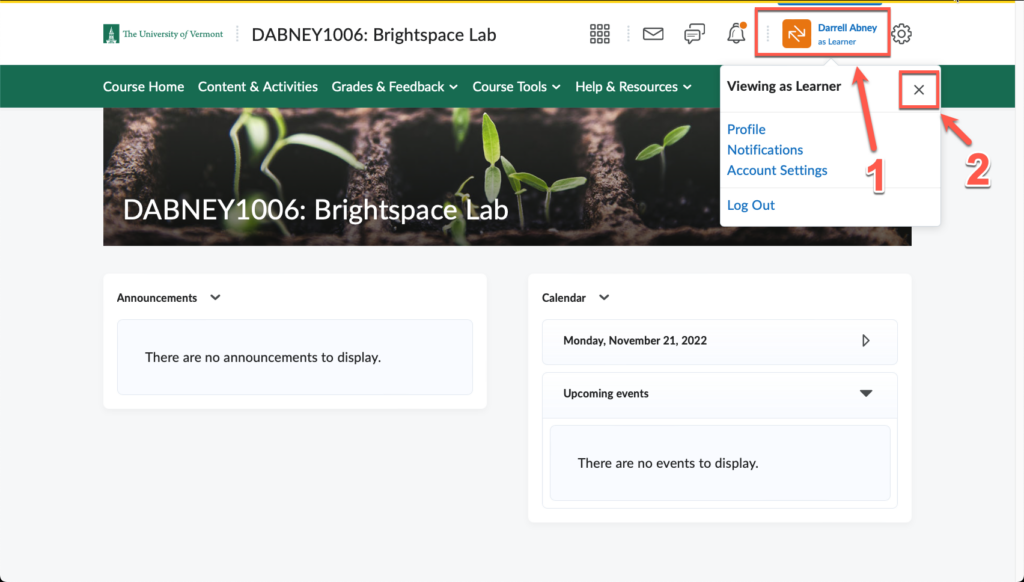Log out of the learner account
The width and height of the screenshot is (1024, 582).
click(750, 205)
